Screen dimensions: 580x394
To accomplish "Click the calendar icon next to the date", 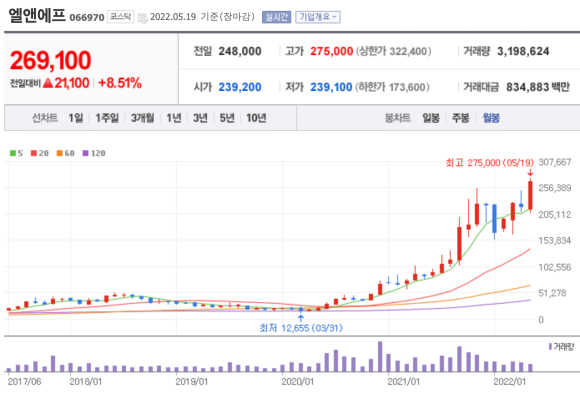I will point(142,17).
